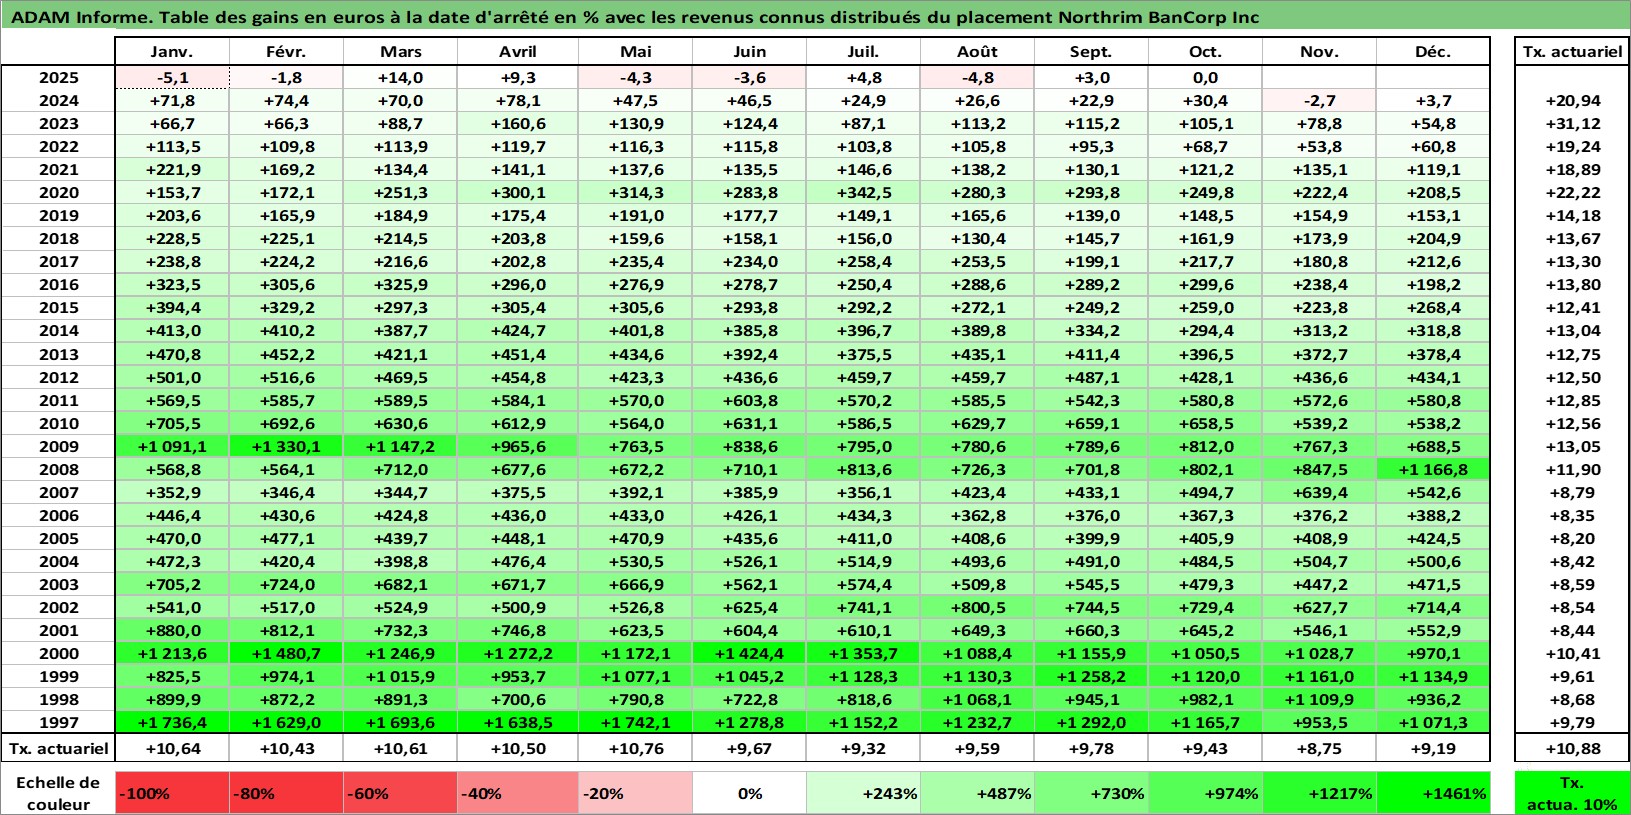
Task: Select the 'Nov.' column header
Action: click(1319, 52)
